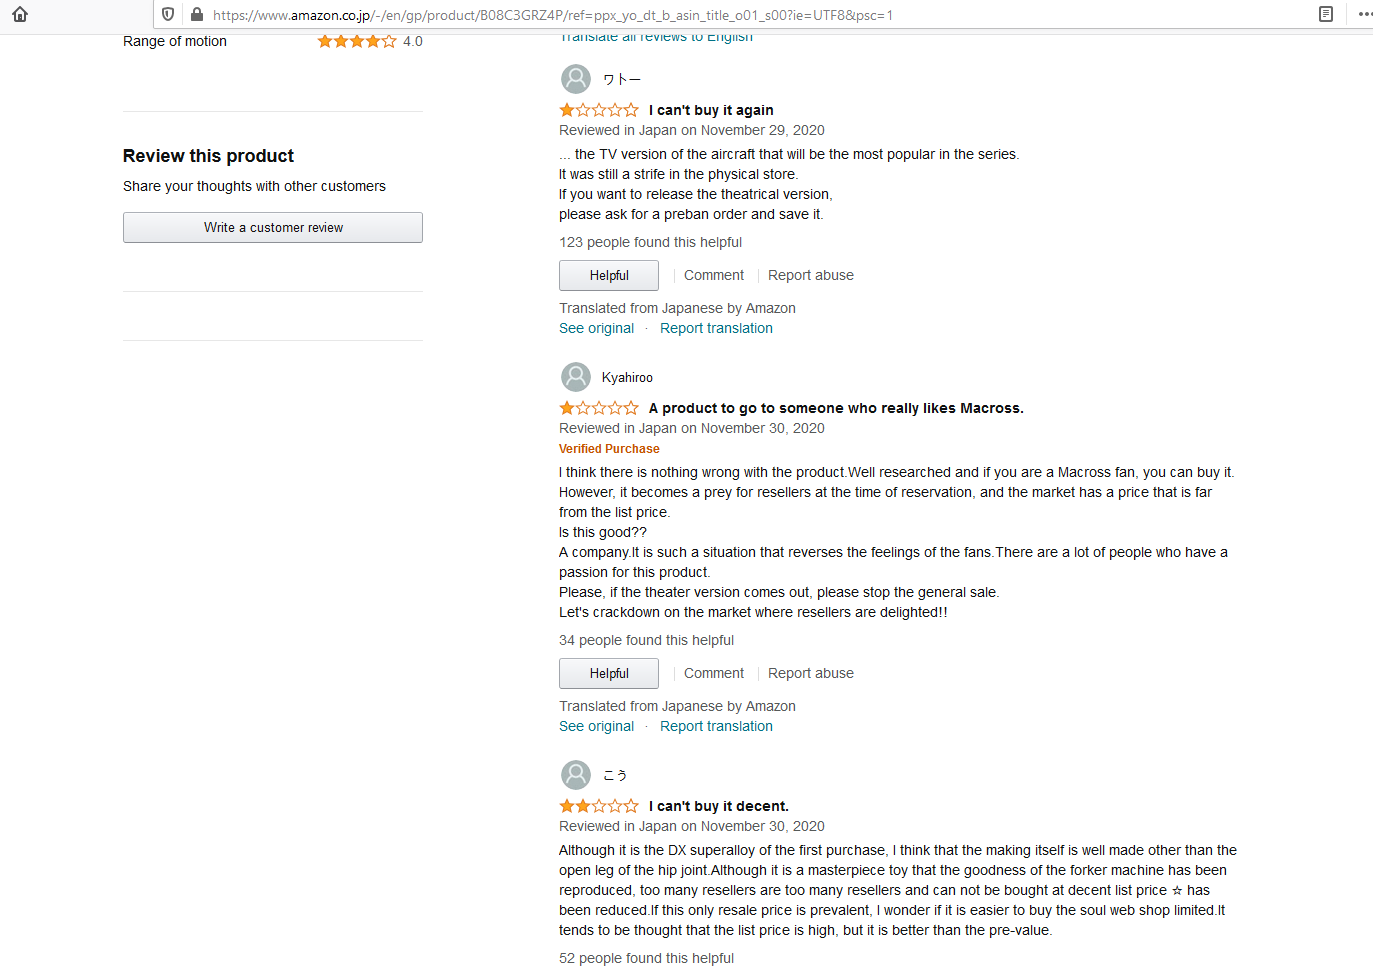The height and width of the screenshot is (971, 1373).
Task: Toggle the reader view icon
Action: click(1326, 14)
